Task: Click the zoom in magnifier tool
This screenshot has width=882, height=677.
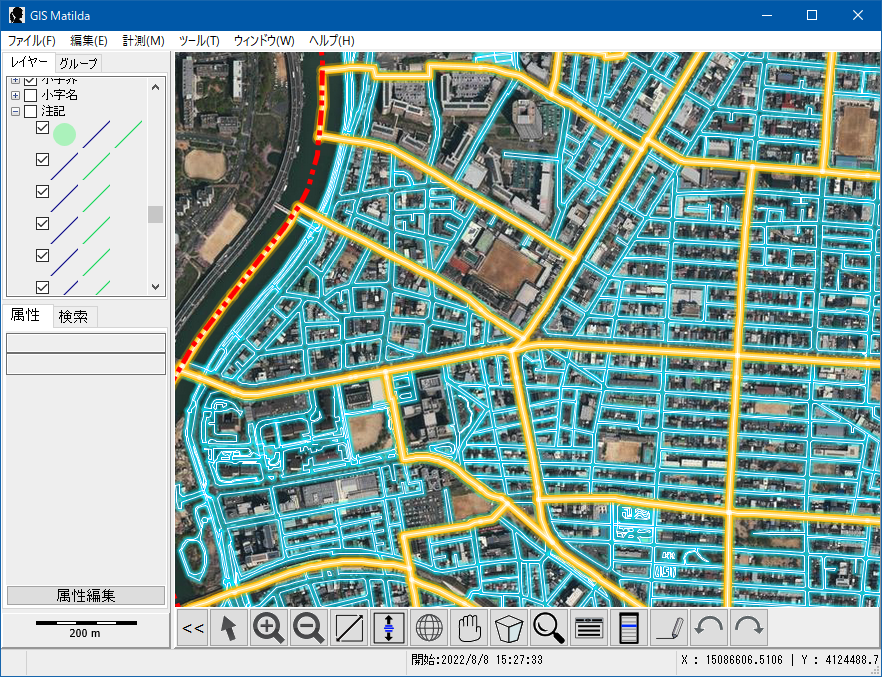Action: (269, 628)
